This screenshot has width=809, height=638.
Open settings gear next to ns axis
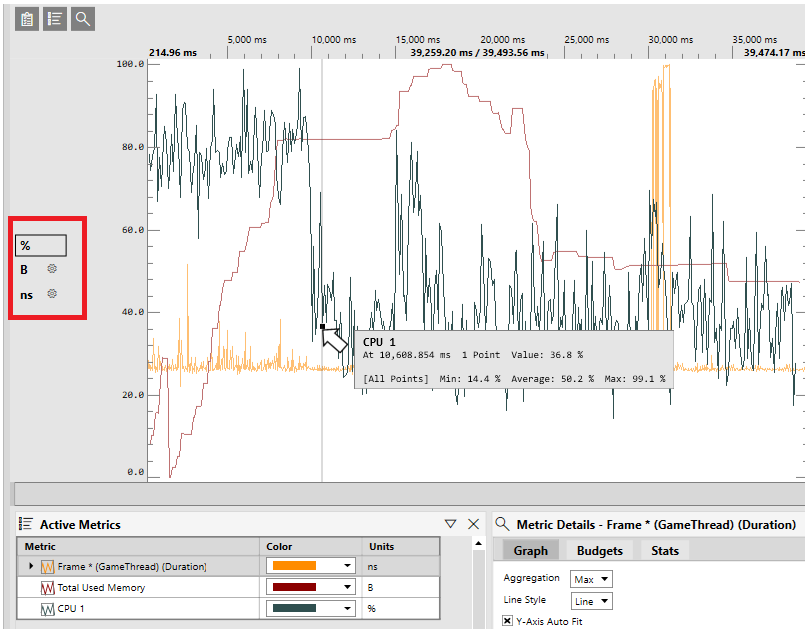[52, 293]
